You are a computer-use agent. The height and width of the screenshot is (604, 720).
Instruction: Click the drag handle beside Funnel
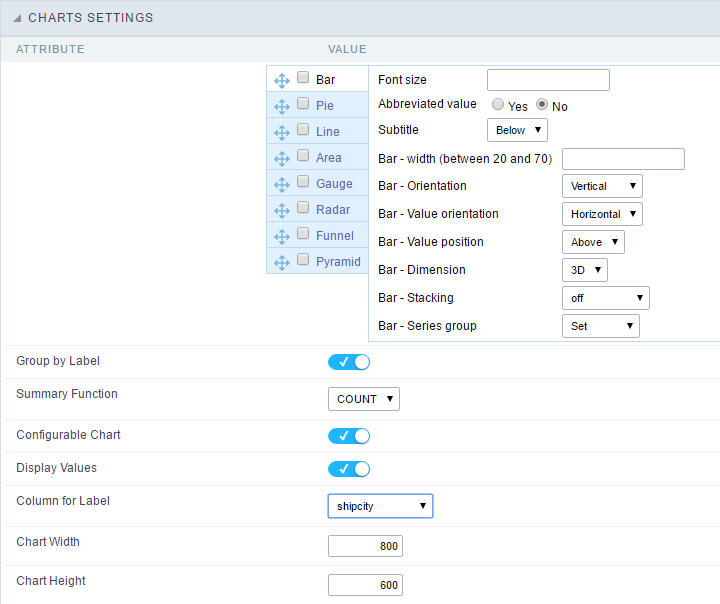pyautogui.click(x=282, y=236)
